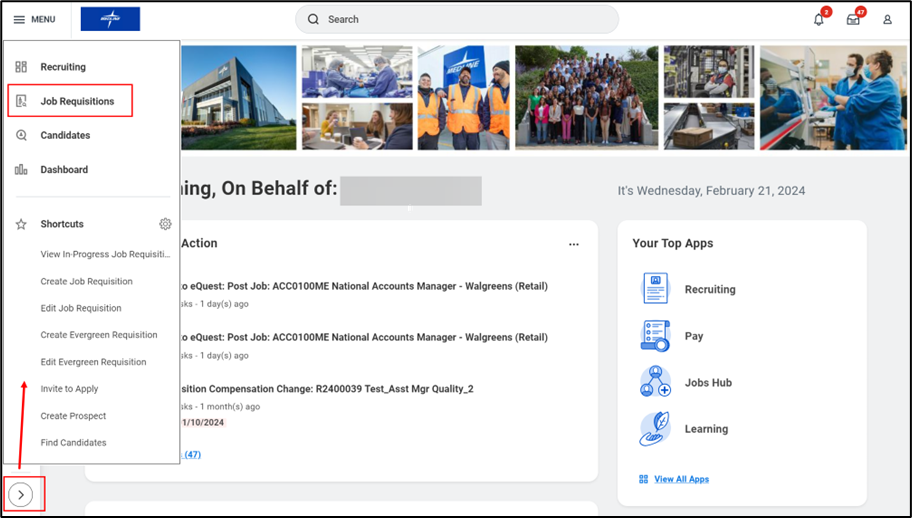The height and width of the screenshot is (518, 912).
Task: Click the View All Apps link
Action: (x=681, y=479)
